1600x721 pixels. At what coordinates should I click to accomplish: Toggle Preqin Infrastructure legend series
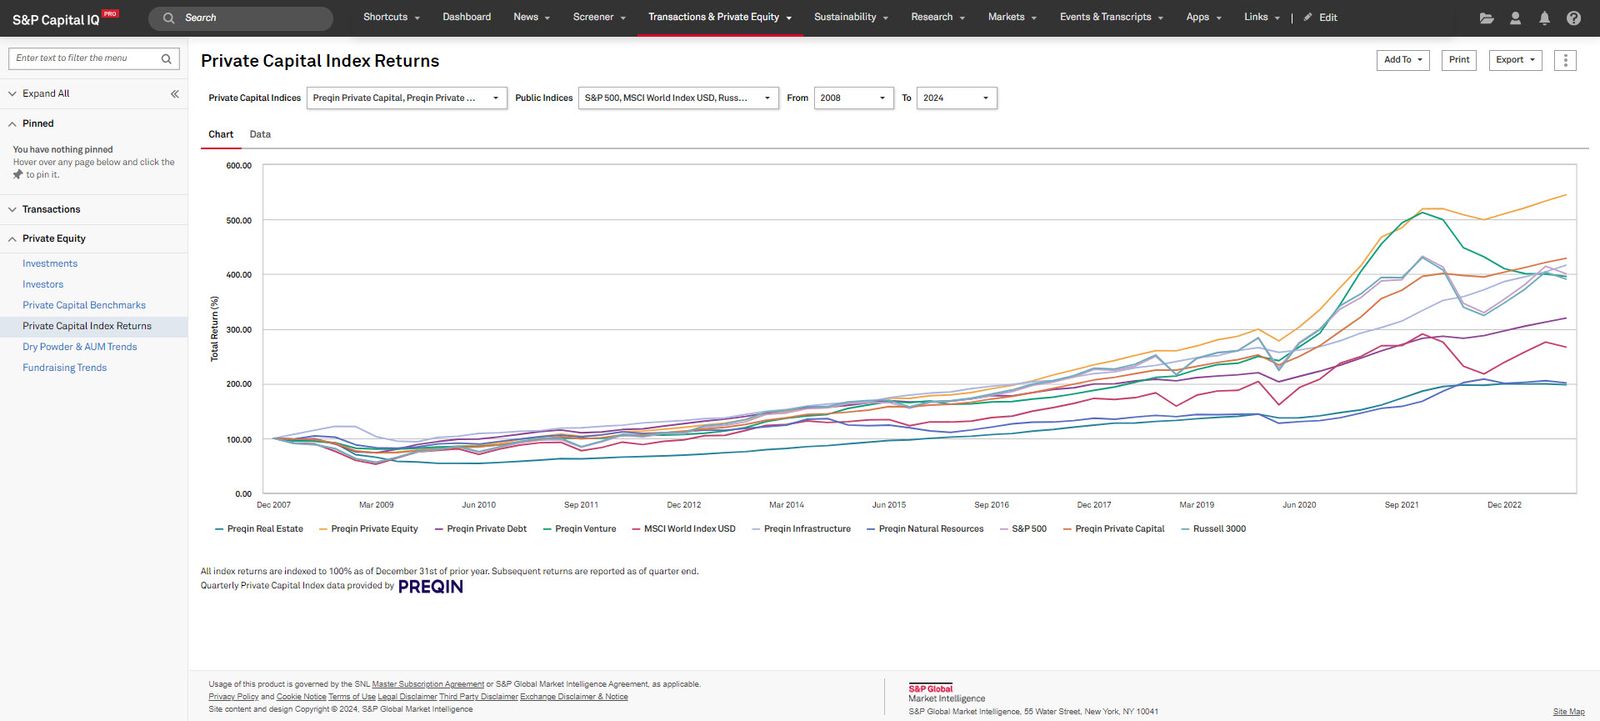pos(801,529)
